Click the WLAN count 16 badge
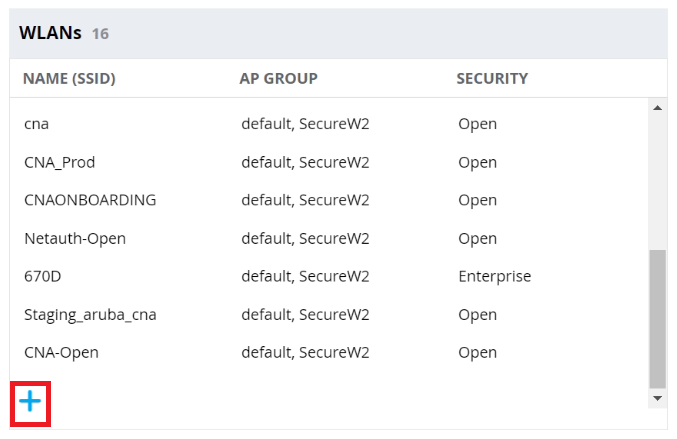The image size is (677, 439). [100, 34]
